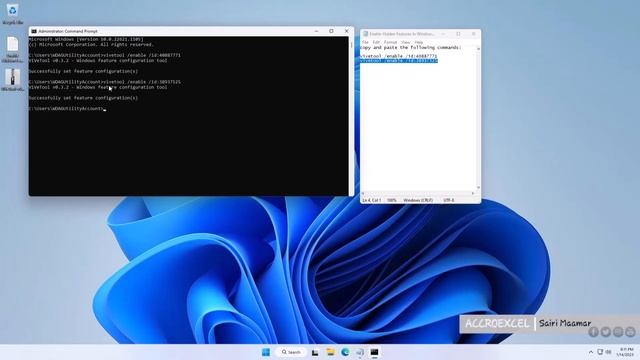Click 'Windows (CRLF)' in Notepad status bar

418,200
